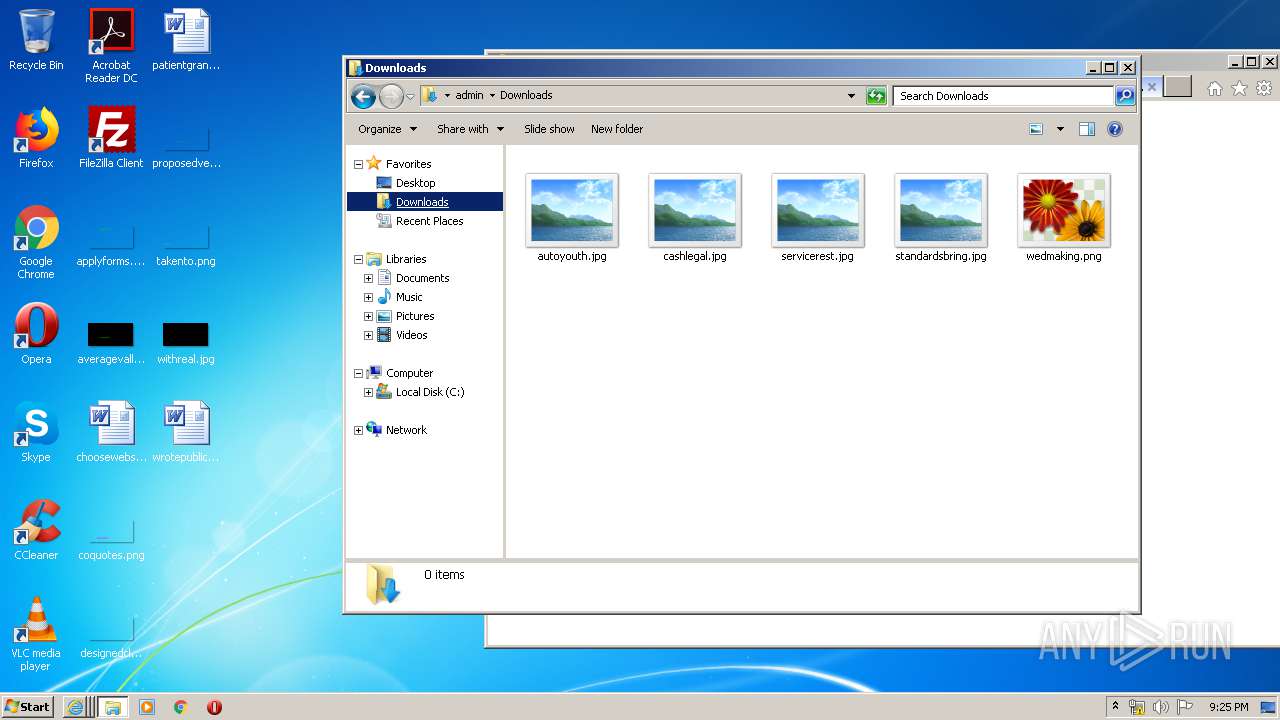Click the Start button
The width and height of the screenshot is (1280, 720).
(x=28, y=707)
